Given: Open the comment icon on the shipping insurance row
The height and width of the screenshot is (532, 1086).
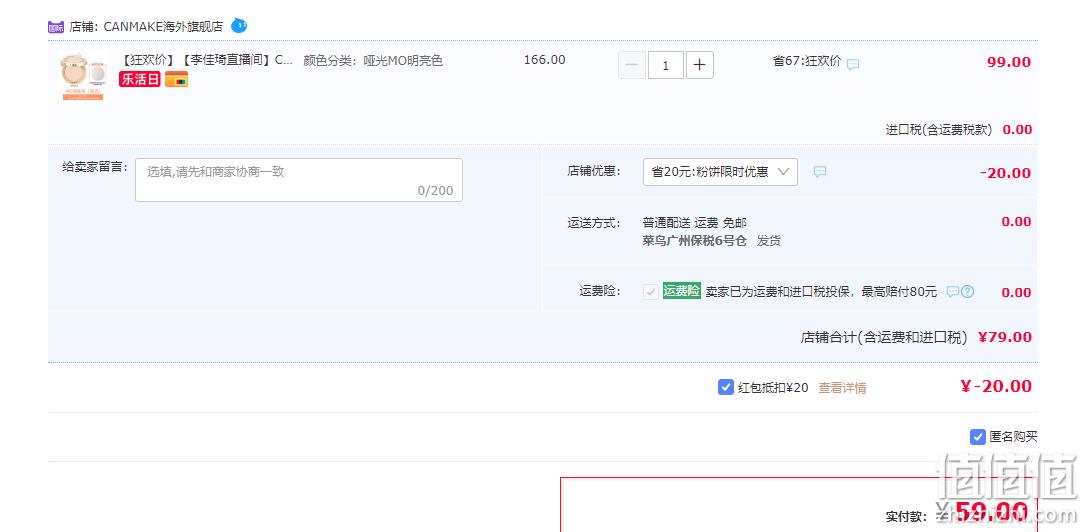Looking at the screenshot, I should pos(953,292).
